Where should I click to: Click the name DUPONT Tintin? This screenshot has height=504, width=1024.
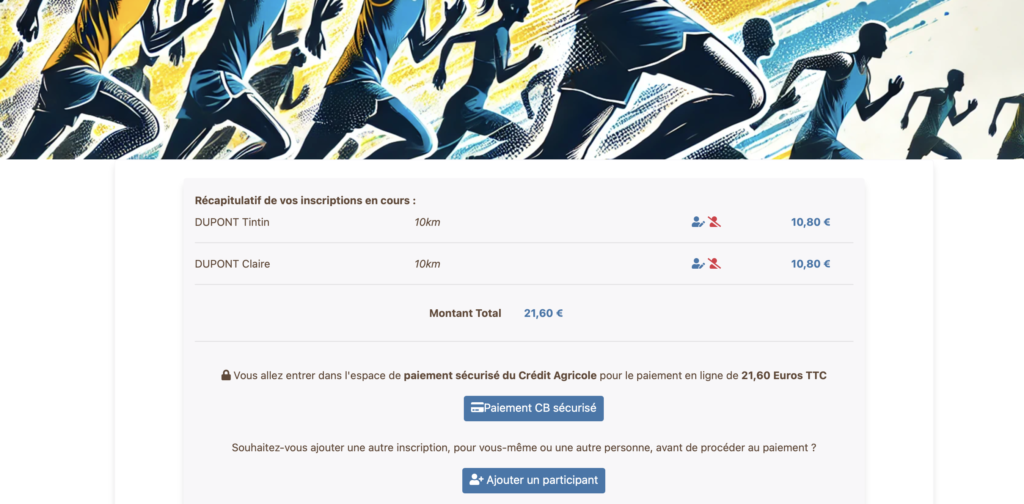point(232,222)
